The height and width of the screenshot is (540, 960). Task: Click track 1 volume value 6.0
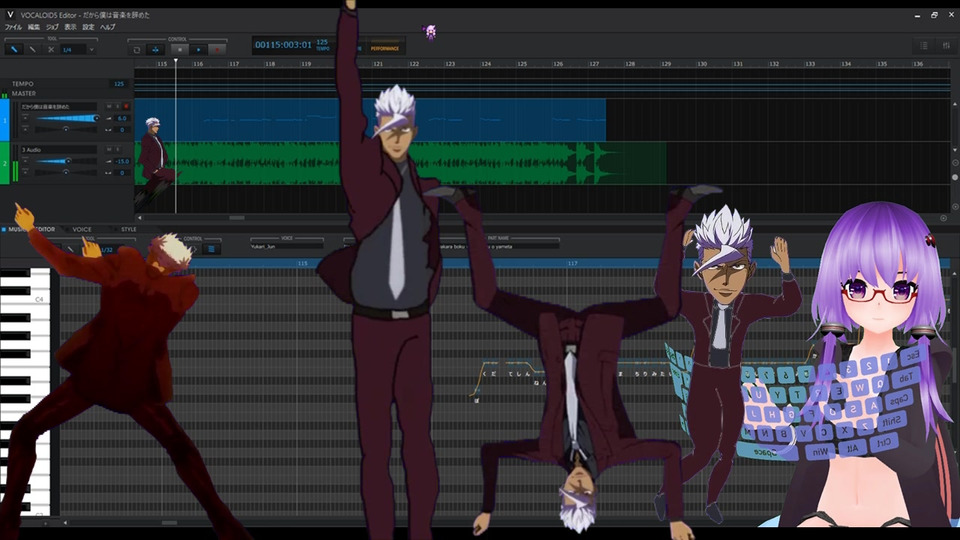point(122,118)
